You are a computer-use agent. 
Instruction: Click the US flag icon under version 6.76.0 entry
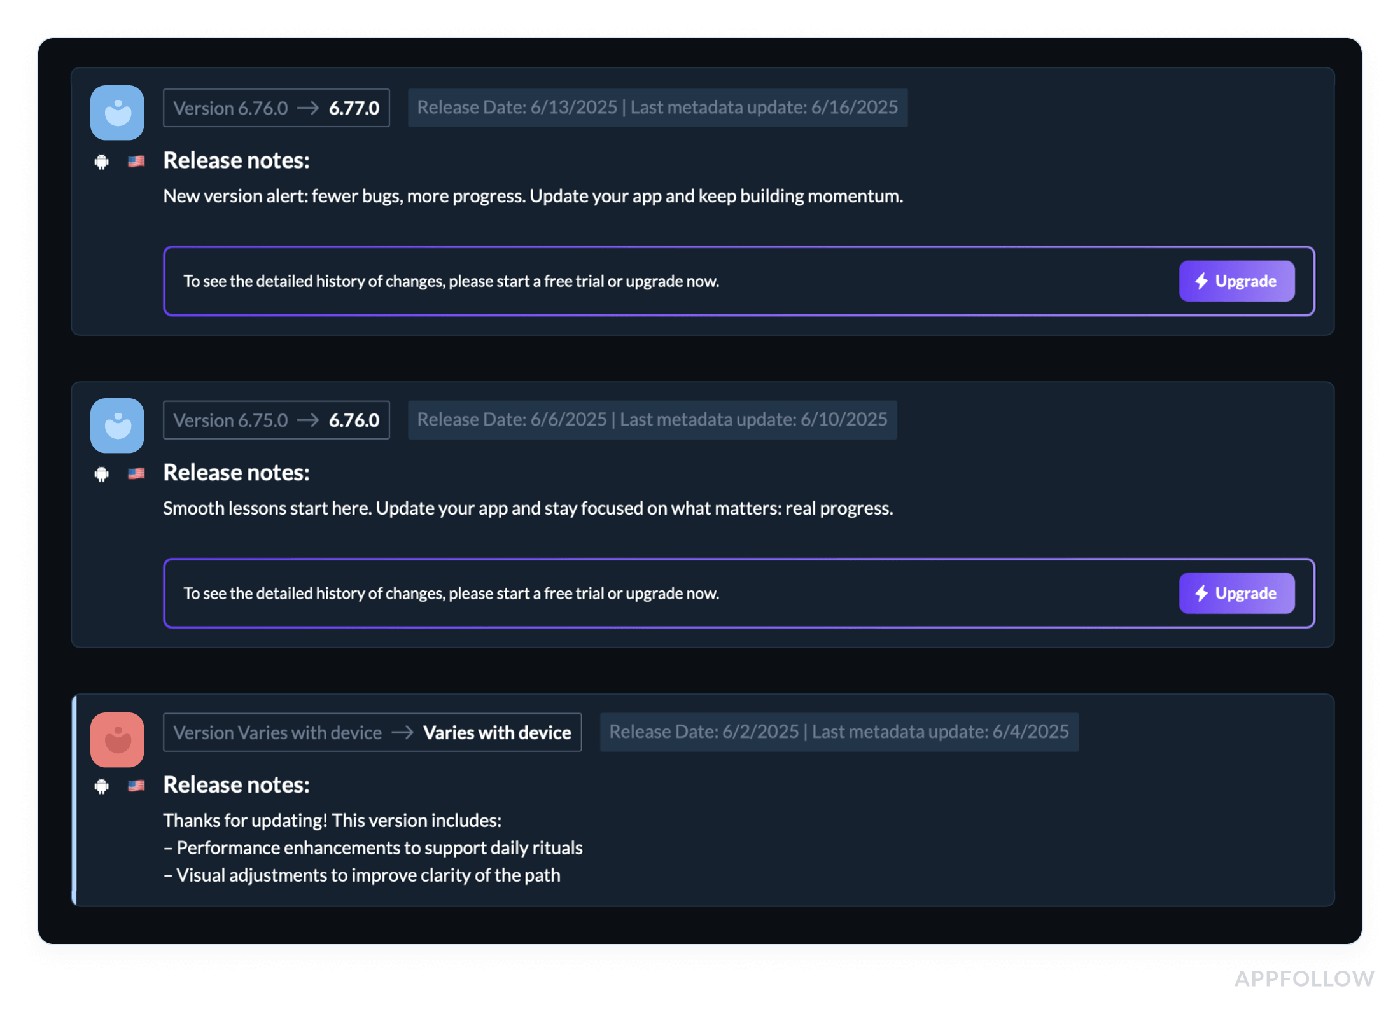click(137, 473)
